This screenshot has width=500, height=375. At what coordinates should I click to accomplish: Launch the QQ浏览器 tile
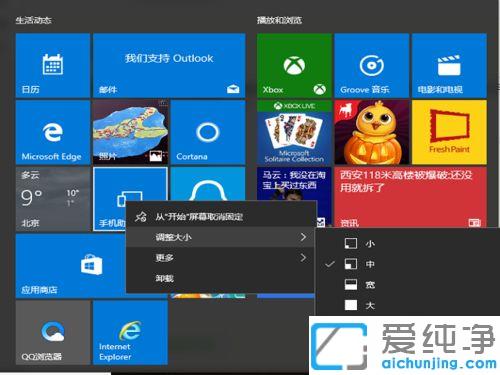pyautogui.click(x=53, y=333)
